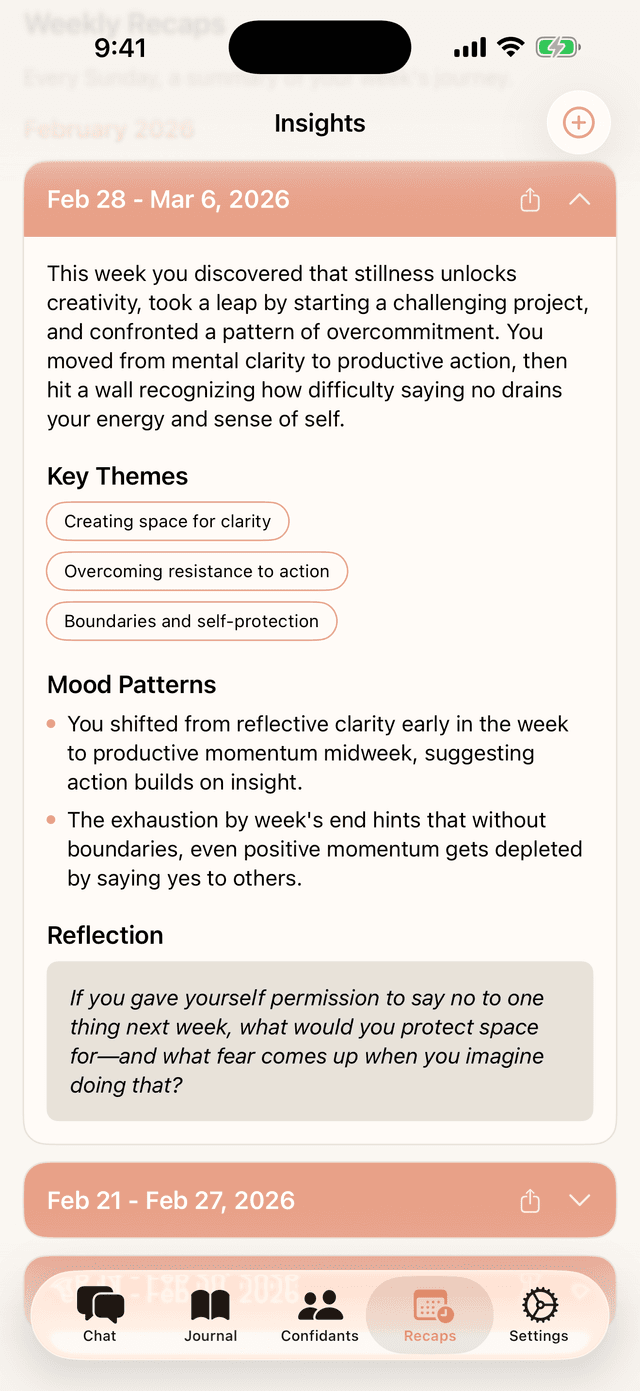Create a new insight with the plus icon
640x1391 pixels.
pyautogui.click(x=578, y=122)
